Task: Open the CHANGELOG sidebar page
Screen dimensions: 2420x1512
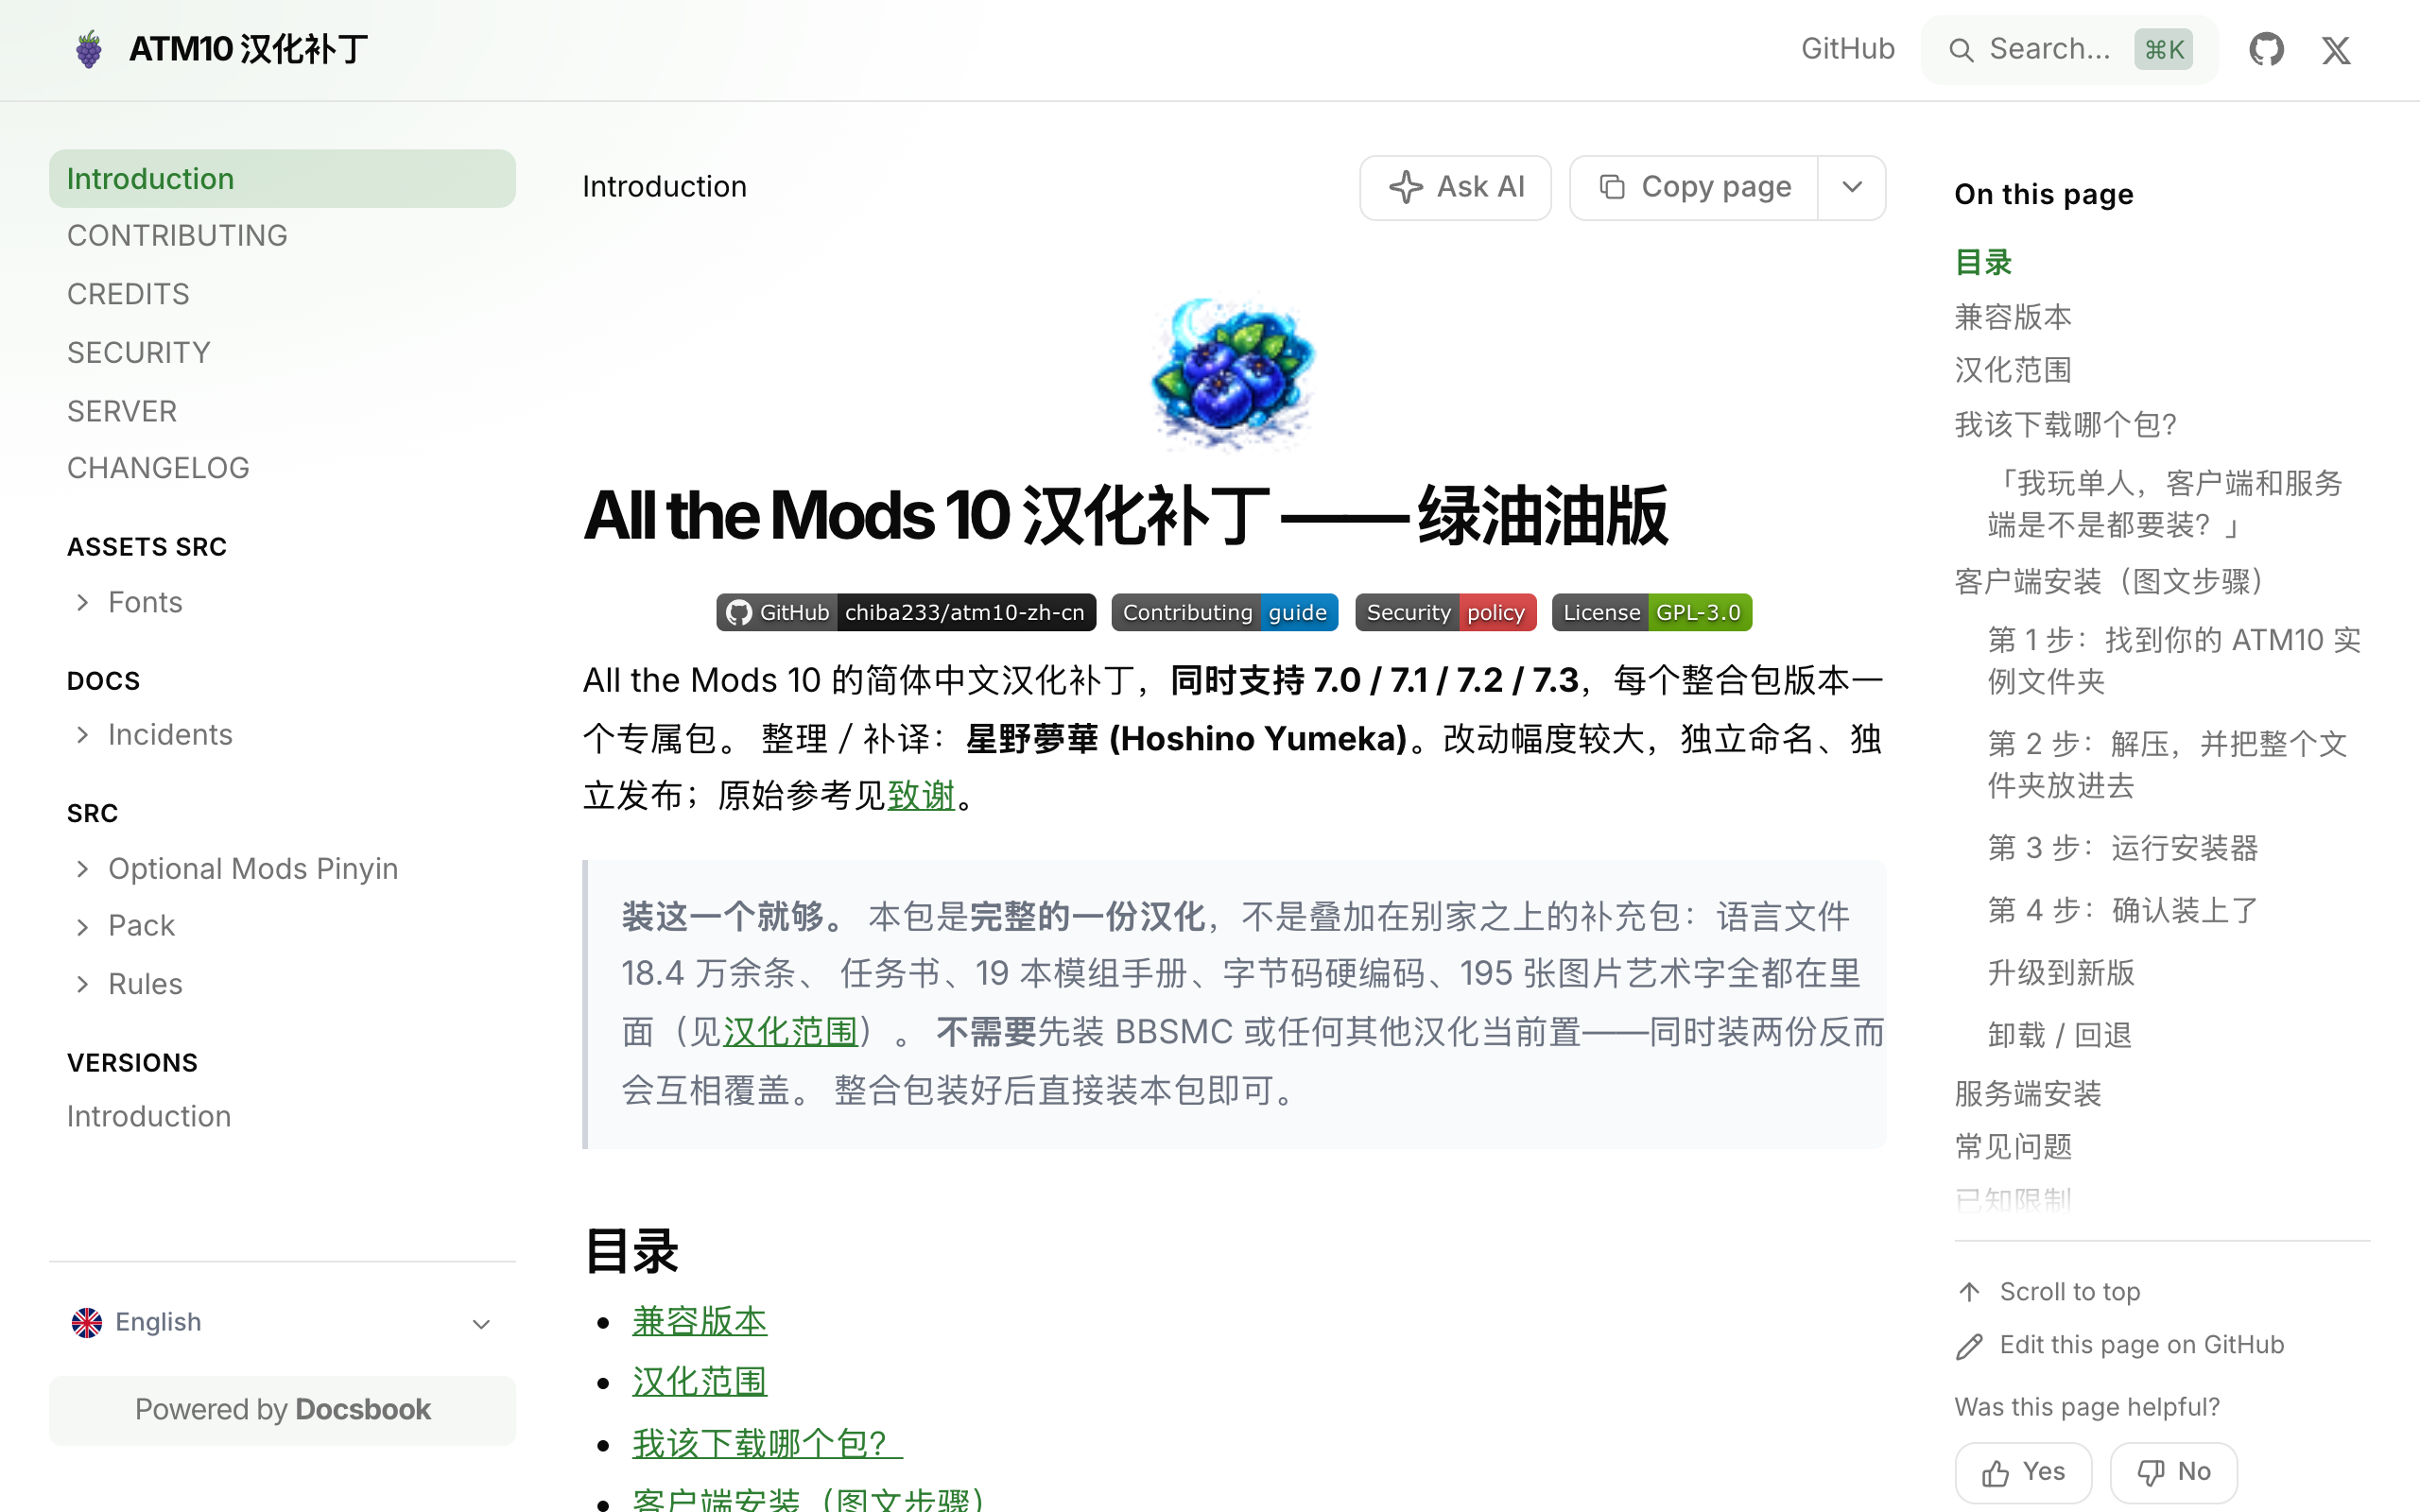Action: [x=158, y=468]
